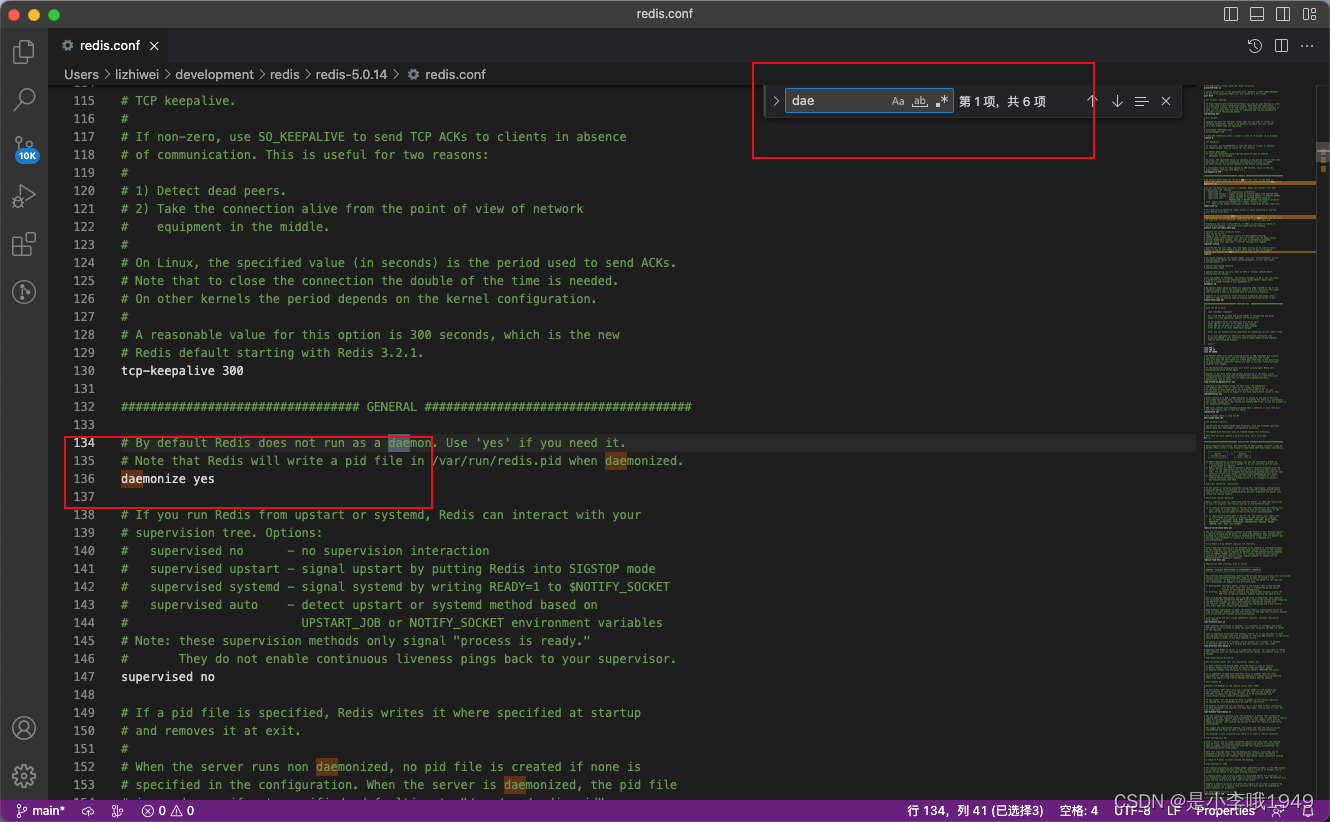
Task: Click the 'supervised no' line
Action: [168, 677]
